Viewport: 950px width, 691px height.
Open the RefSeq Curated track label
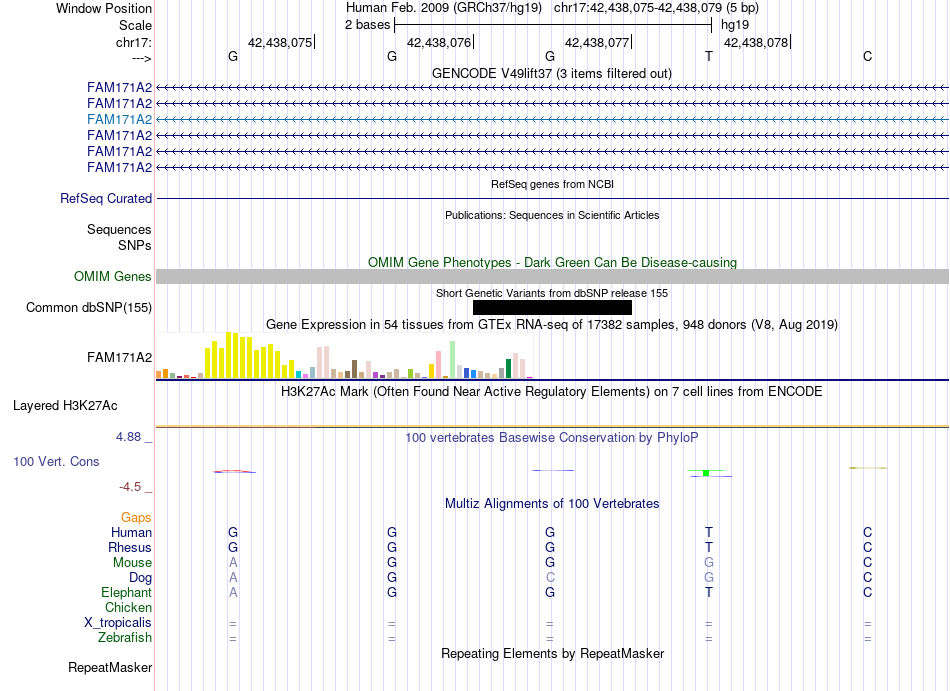click(106, 199)
